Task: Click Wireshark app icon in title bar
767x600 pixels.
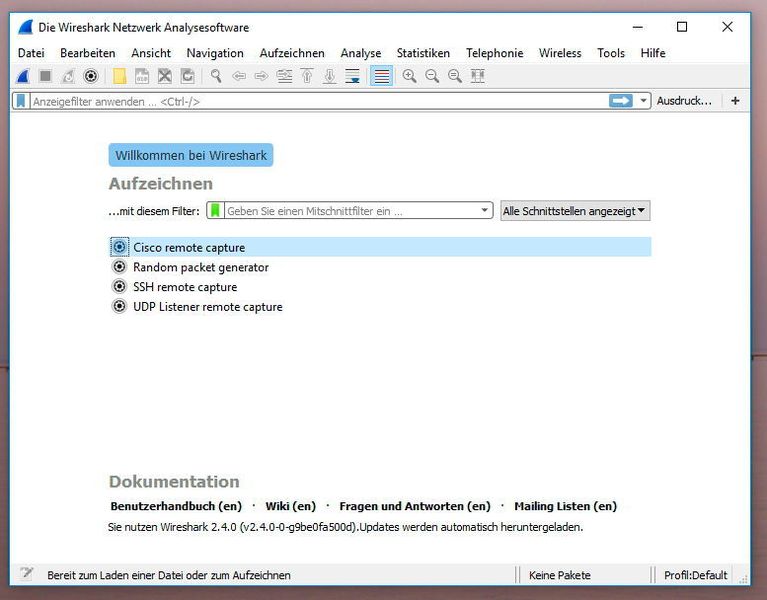Action: (x=25, y=27)
